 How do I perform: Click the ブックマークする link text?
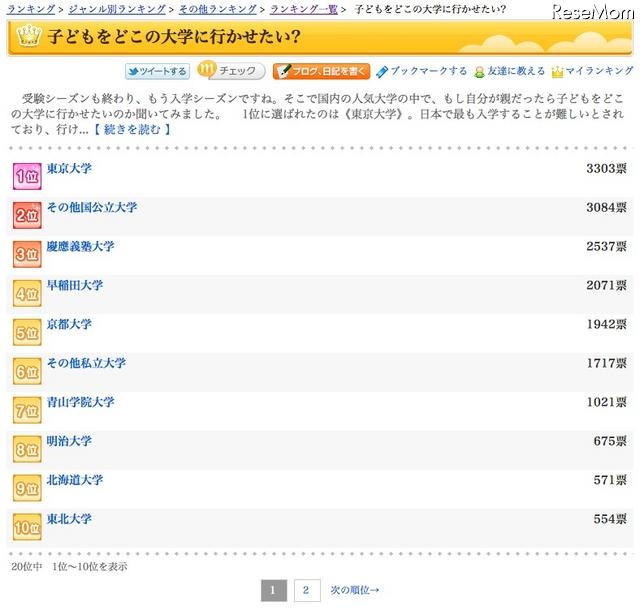pos(429,71)
